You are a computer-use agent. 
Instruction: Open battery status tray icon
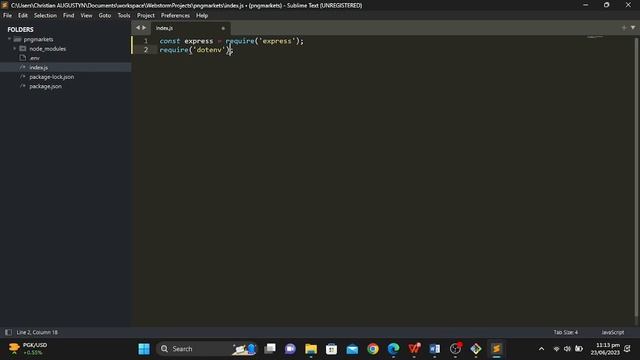pos(579,349)
